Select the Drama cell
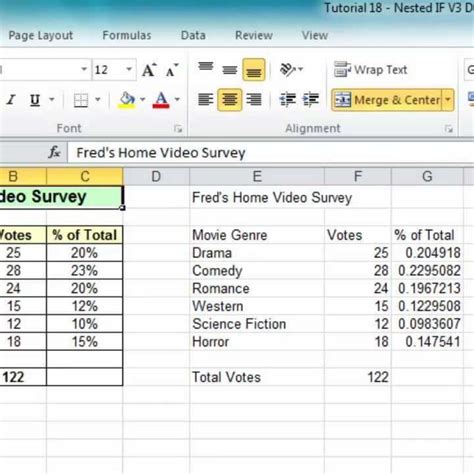The height and width of the screenshot is (474, 474). [x=257, y=253]
